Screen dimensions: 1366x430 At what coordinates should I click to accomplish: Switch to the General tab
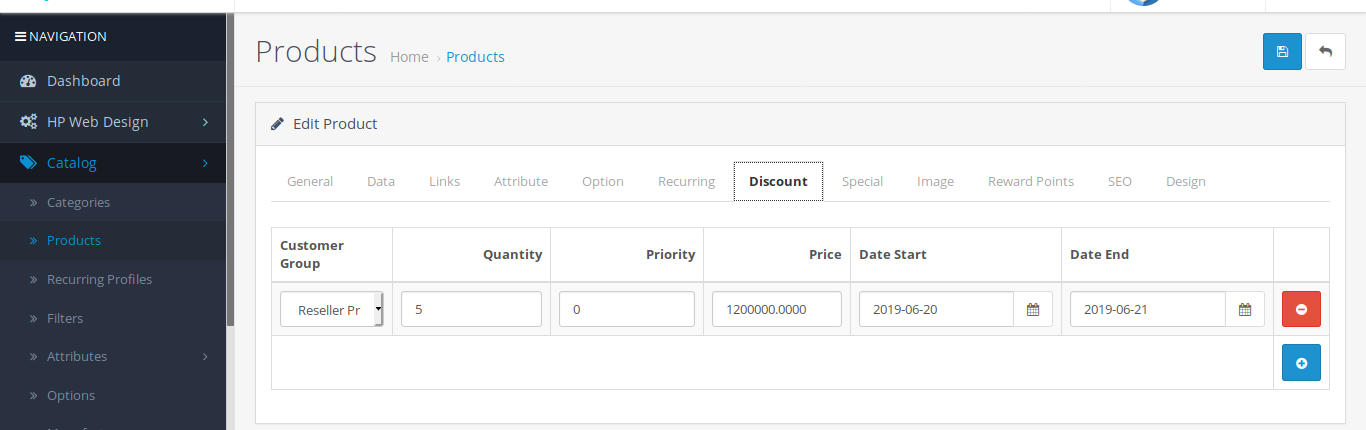(x=310, y=181)
